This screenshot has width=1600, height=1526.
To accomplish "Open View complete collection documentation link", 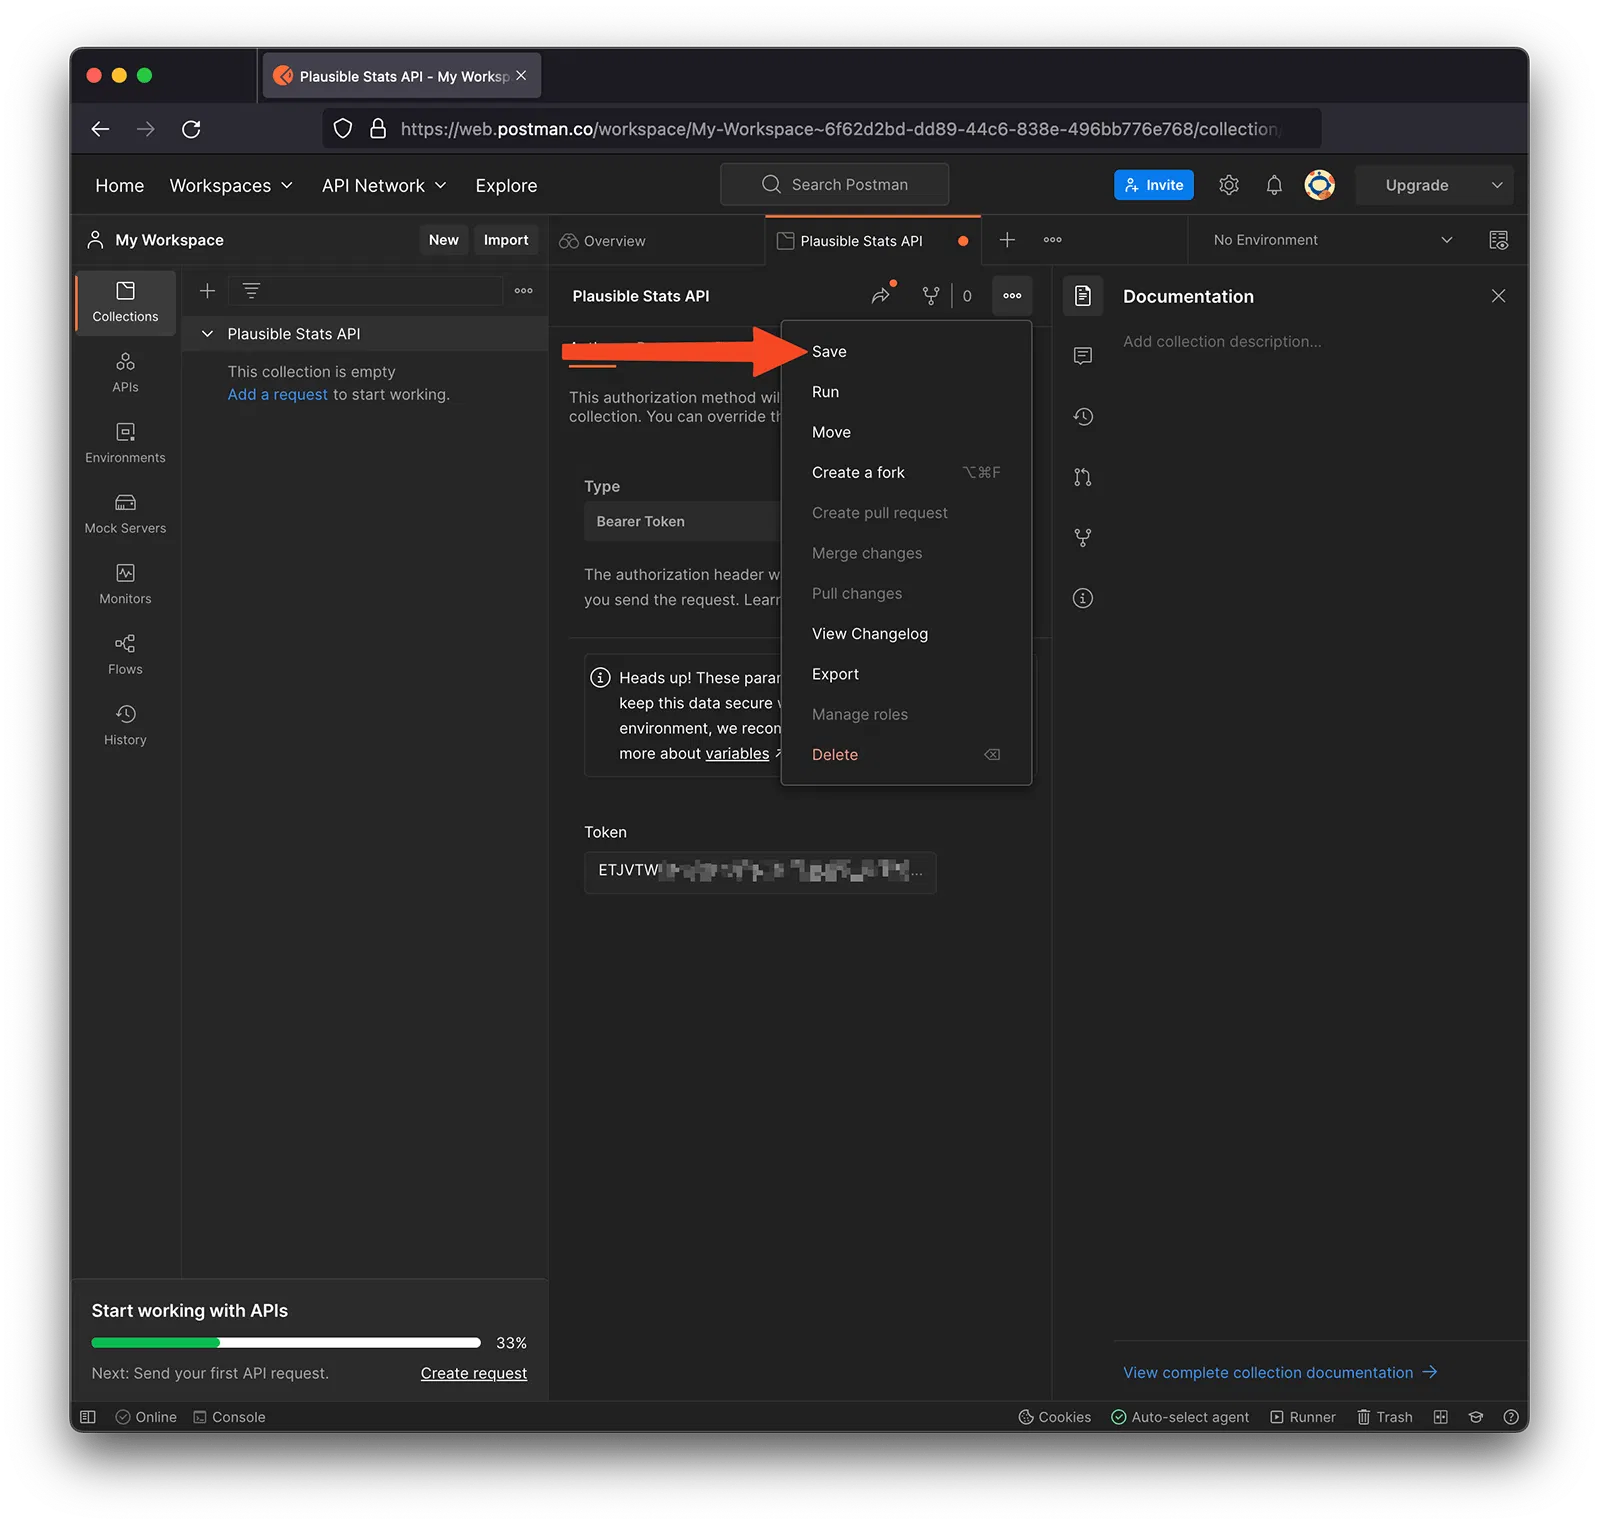I will pyautogui.click(x=1279, y=1372).
